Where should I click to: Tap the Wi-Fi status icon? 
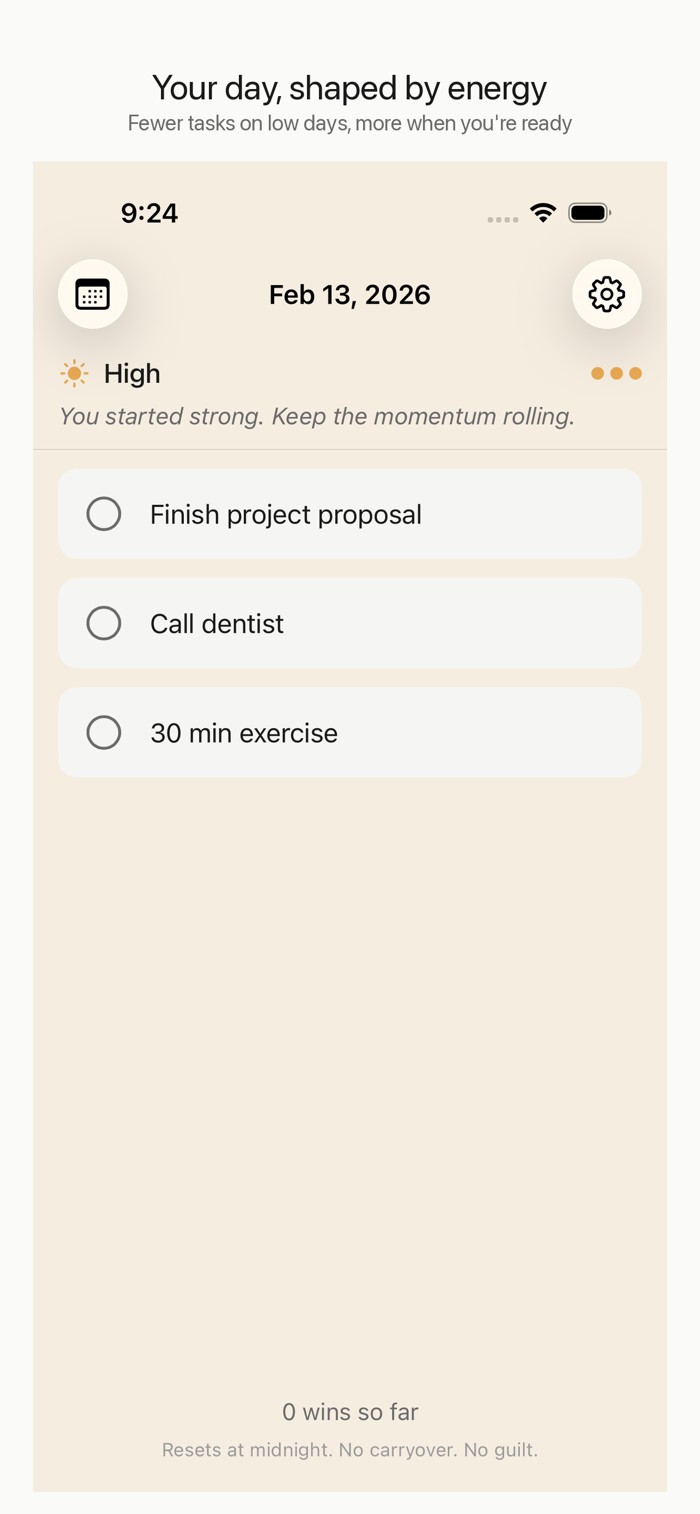[x=543, y=213]
